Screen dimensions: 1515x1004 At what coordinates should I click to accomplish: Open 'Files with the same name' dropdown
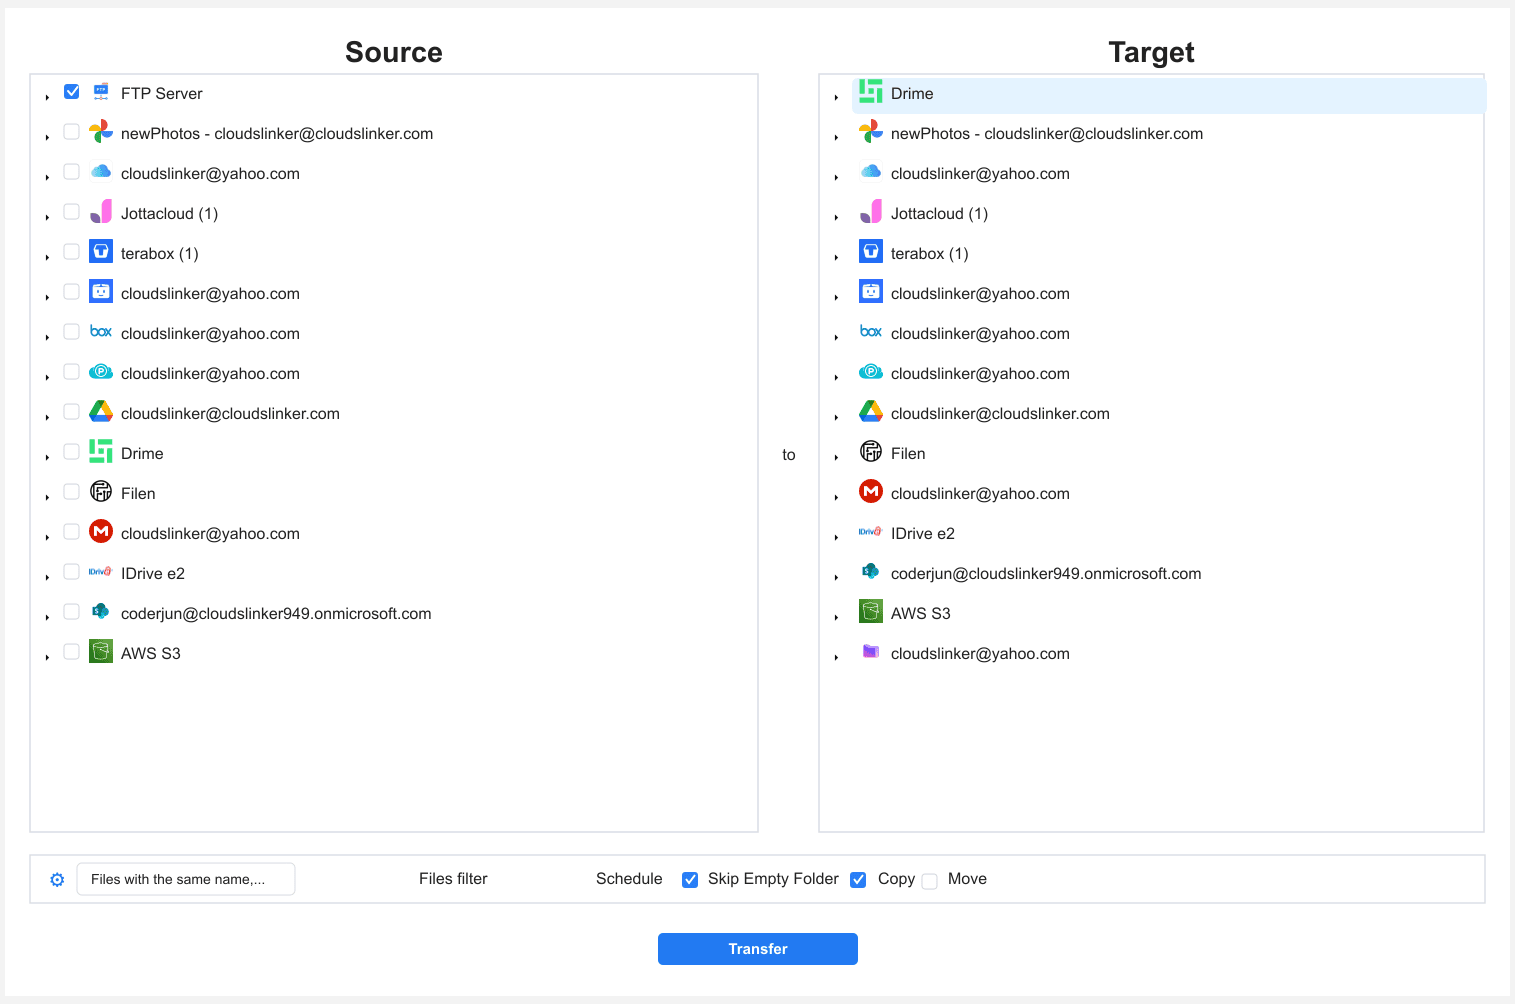[x=186, y=879]
